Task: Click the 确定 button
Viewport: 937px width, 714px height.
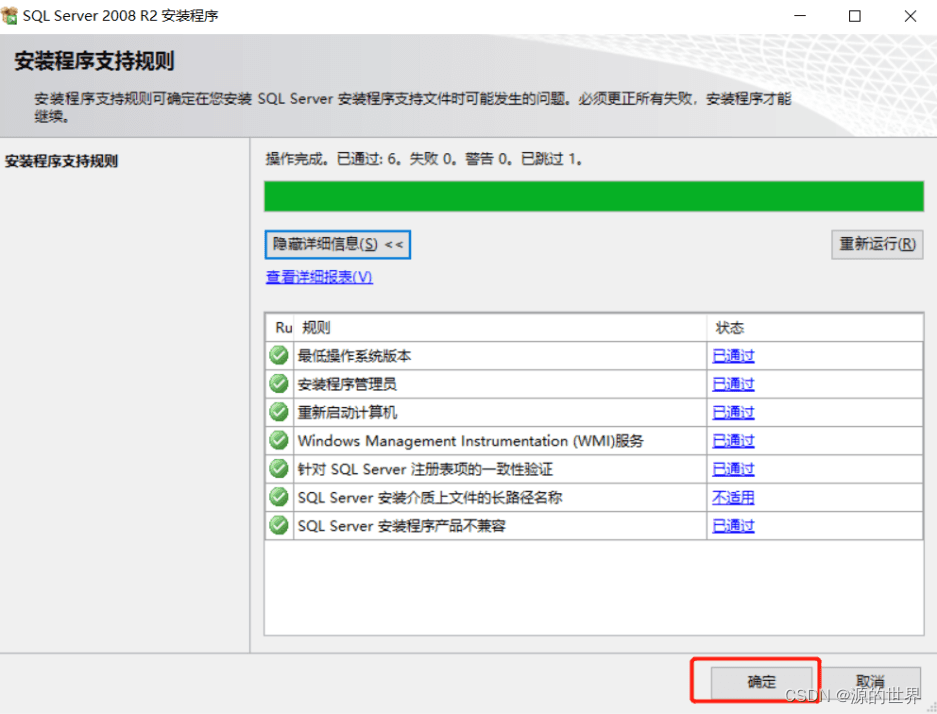Action: [761, 682]
